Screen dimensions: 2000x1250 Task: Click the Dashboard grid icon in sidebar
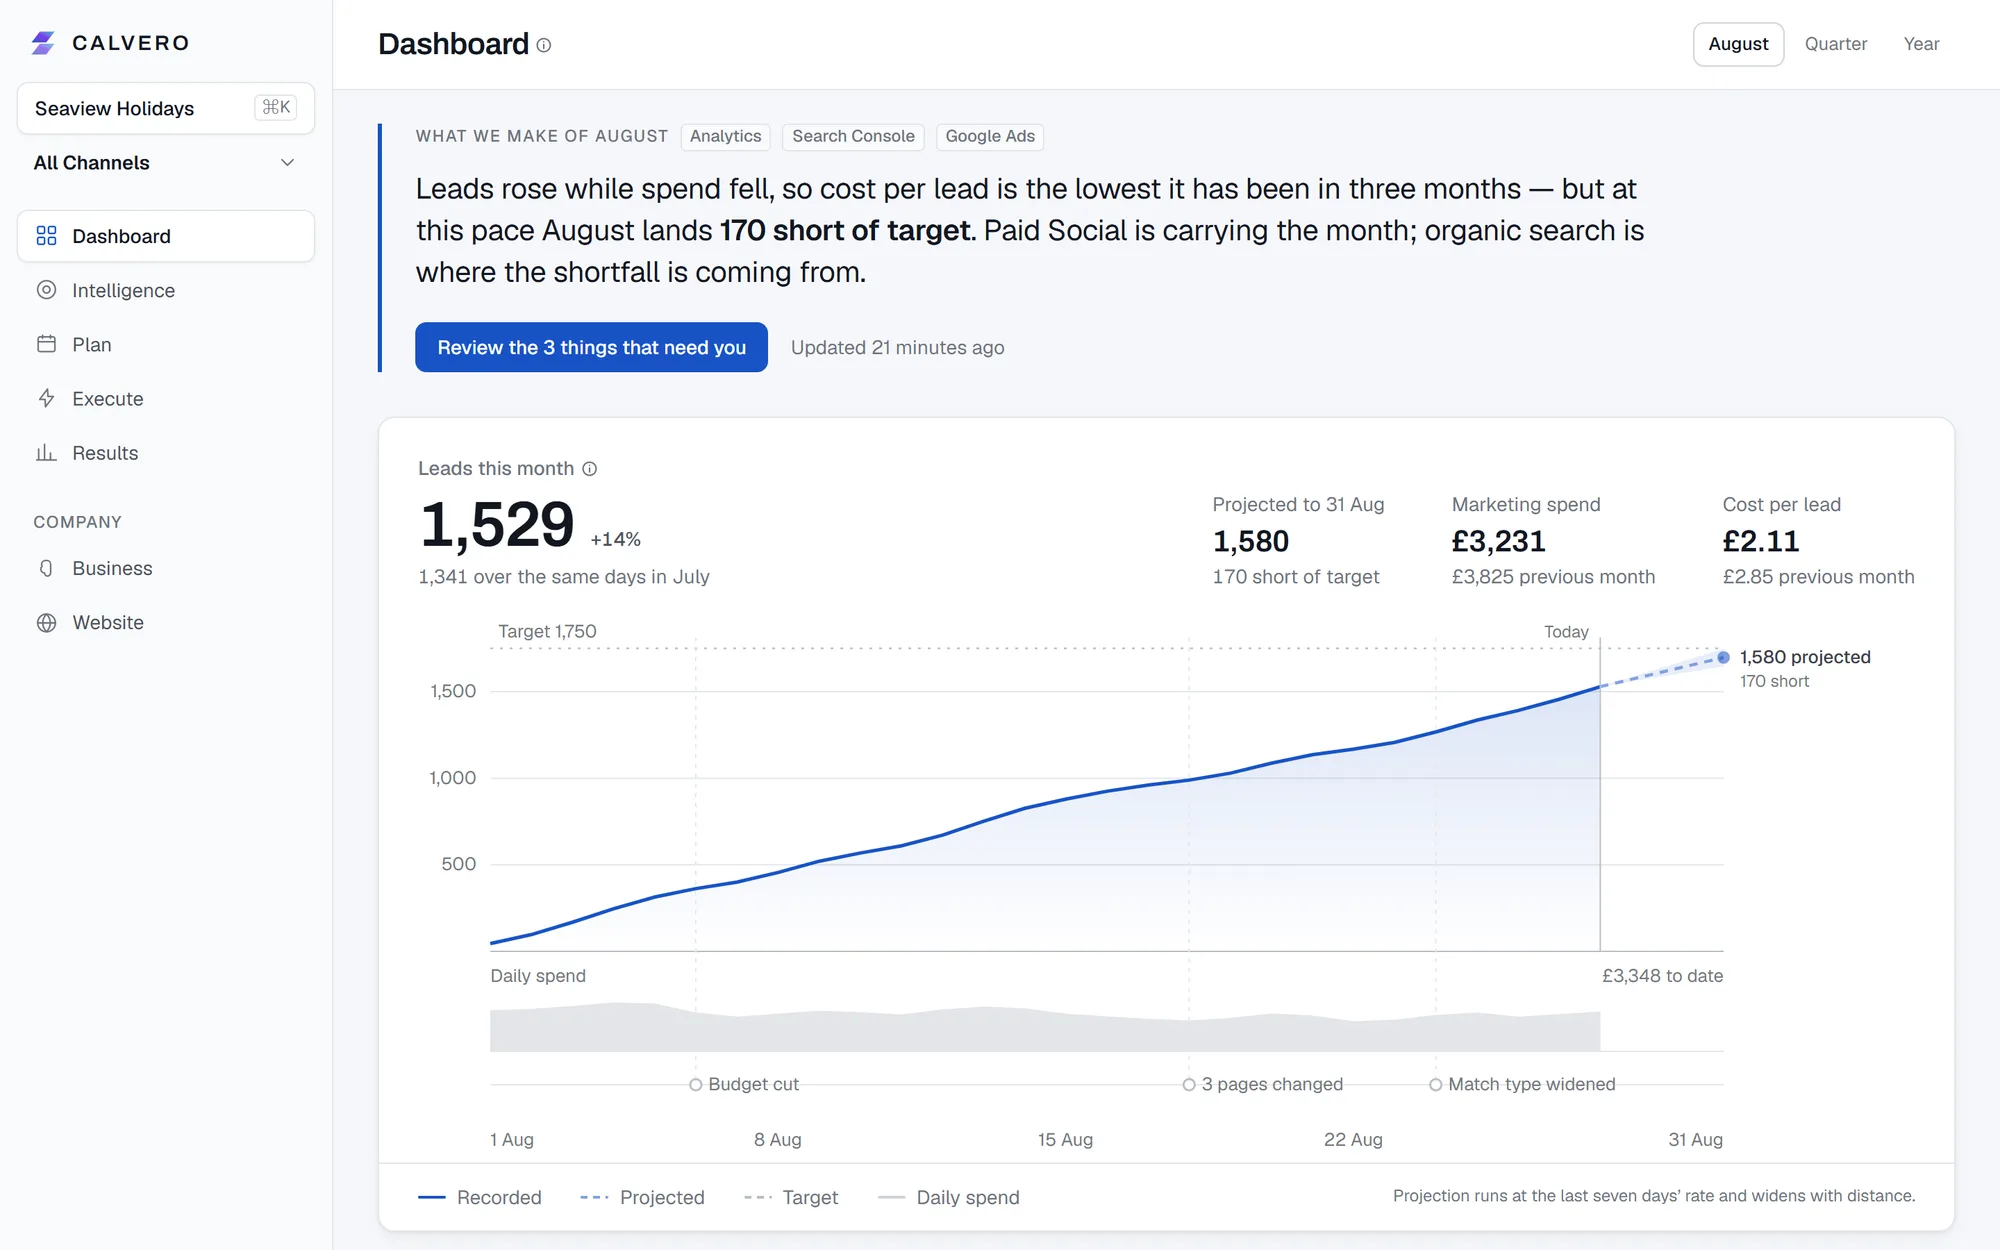[x=46, y=236]
